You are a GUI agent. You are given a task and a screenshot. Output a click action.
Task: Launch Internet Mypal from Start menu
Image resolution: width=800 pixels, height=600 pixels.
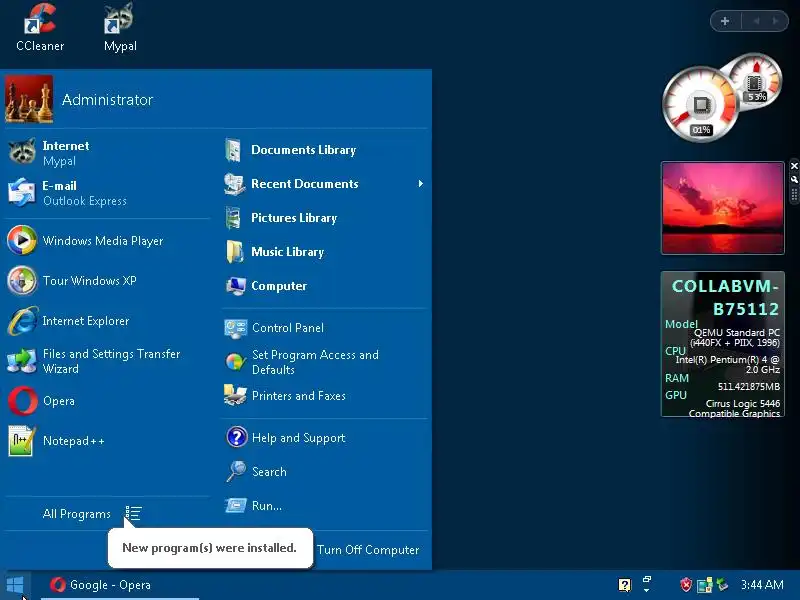point(107,153)
